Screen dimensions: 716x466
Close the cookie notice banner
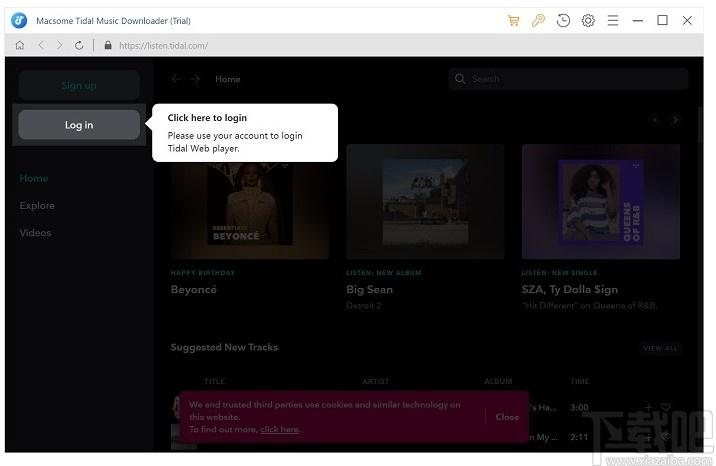pos(507,417)
